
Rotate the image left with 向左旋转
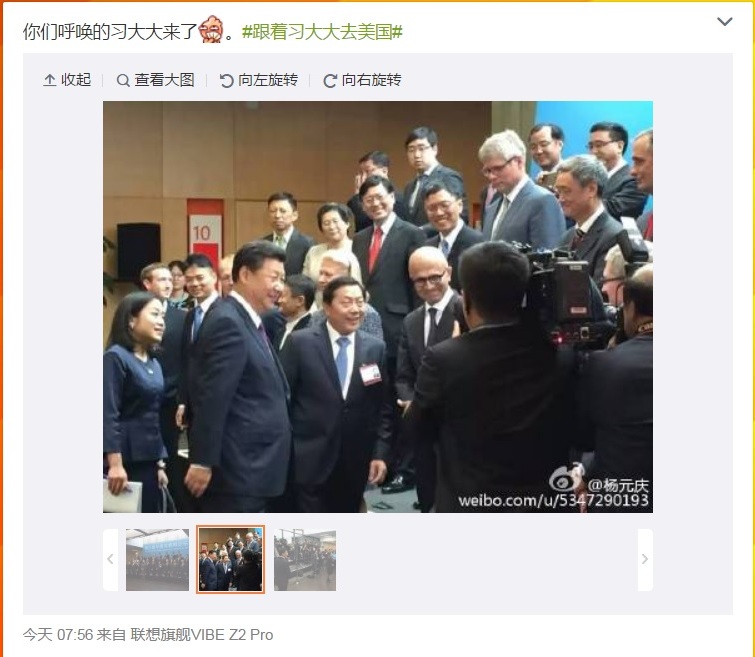tap(259, 80)
